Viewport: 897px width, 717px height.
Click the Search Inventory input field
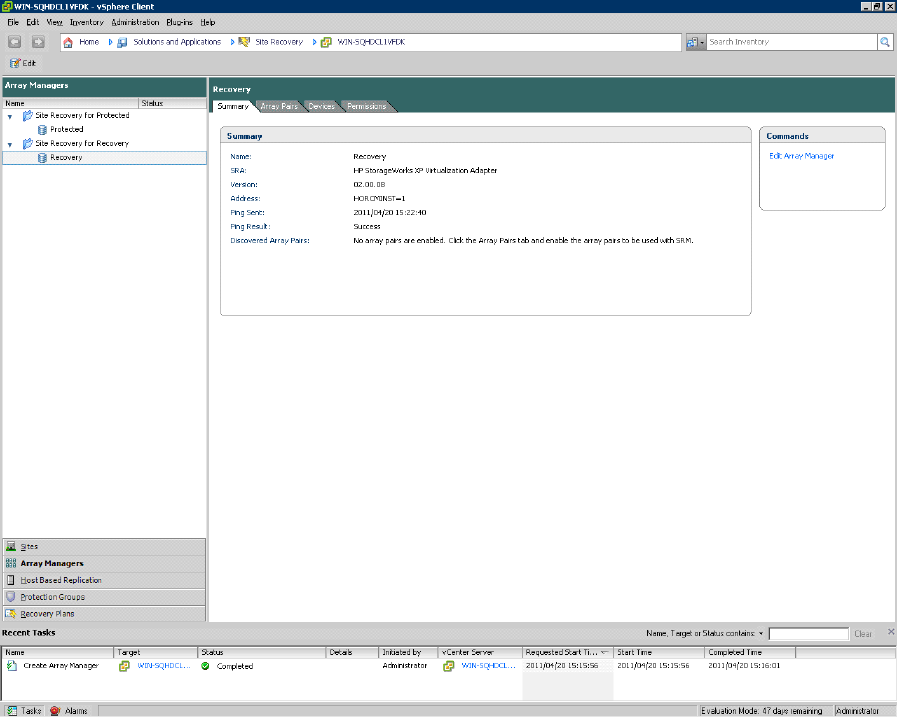tap(790, 42)
